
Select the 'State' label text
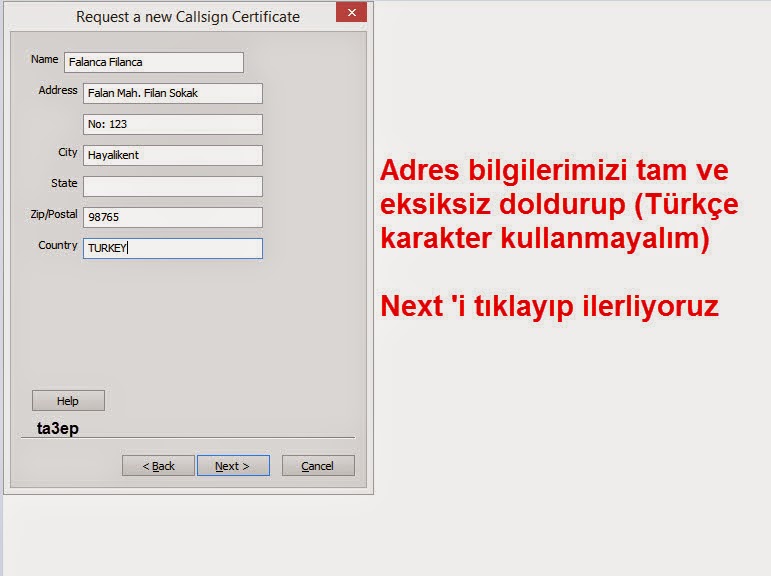click(64, 183)
